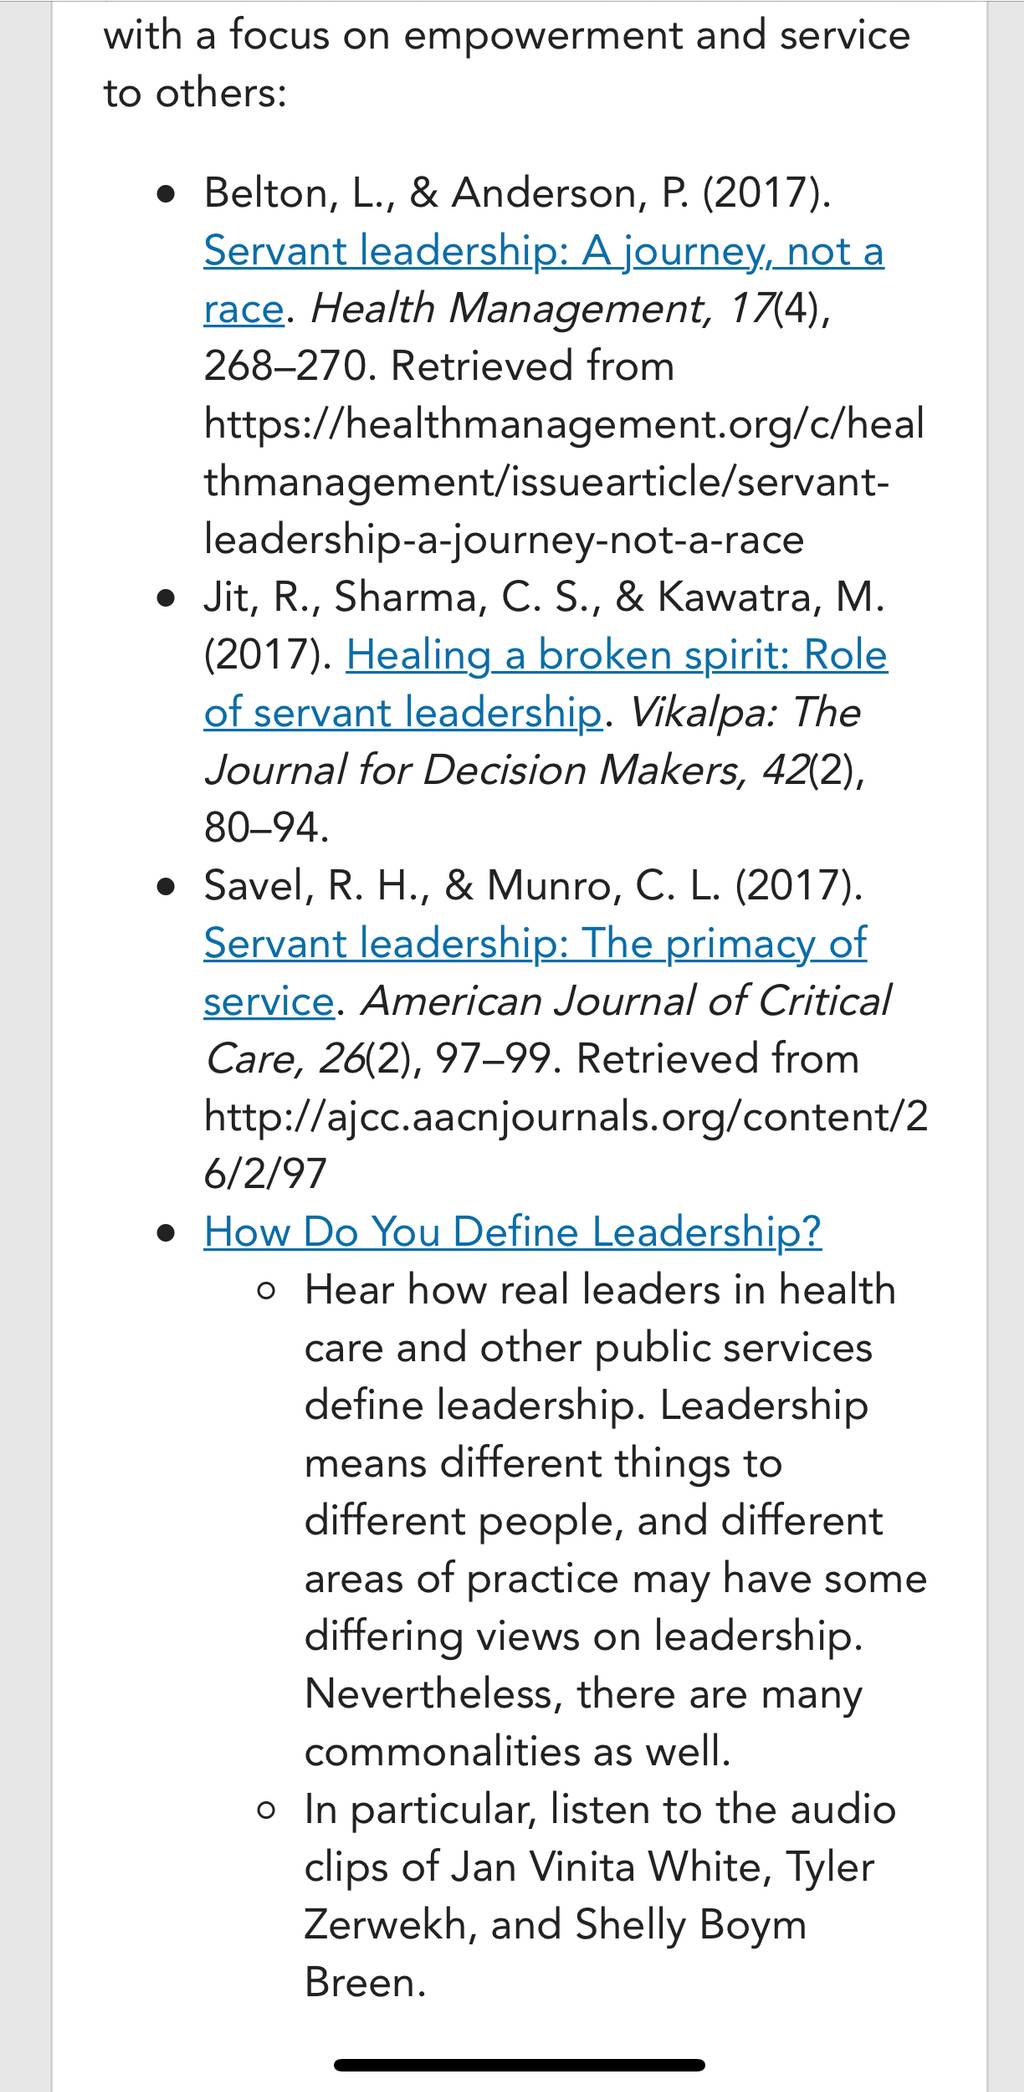The width and height of the screenshot is (1024, 2092).
Task: Click bullet before "How Do You Define Leadership?"
Action: point(167,1234)
